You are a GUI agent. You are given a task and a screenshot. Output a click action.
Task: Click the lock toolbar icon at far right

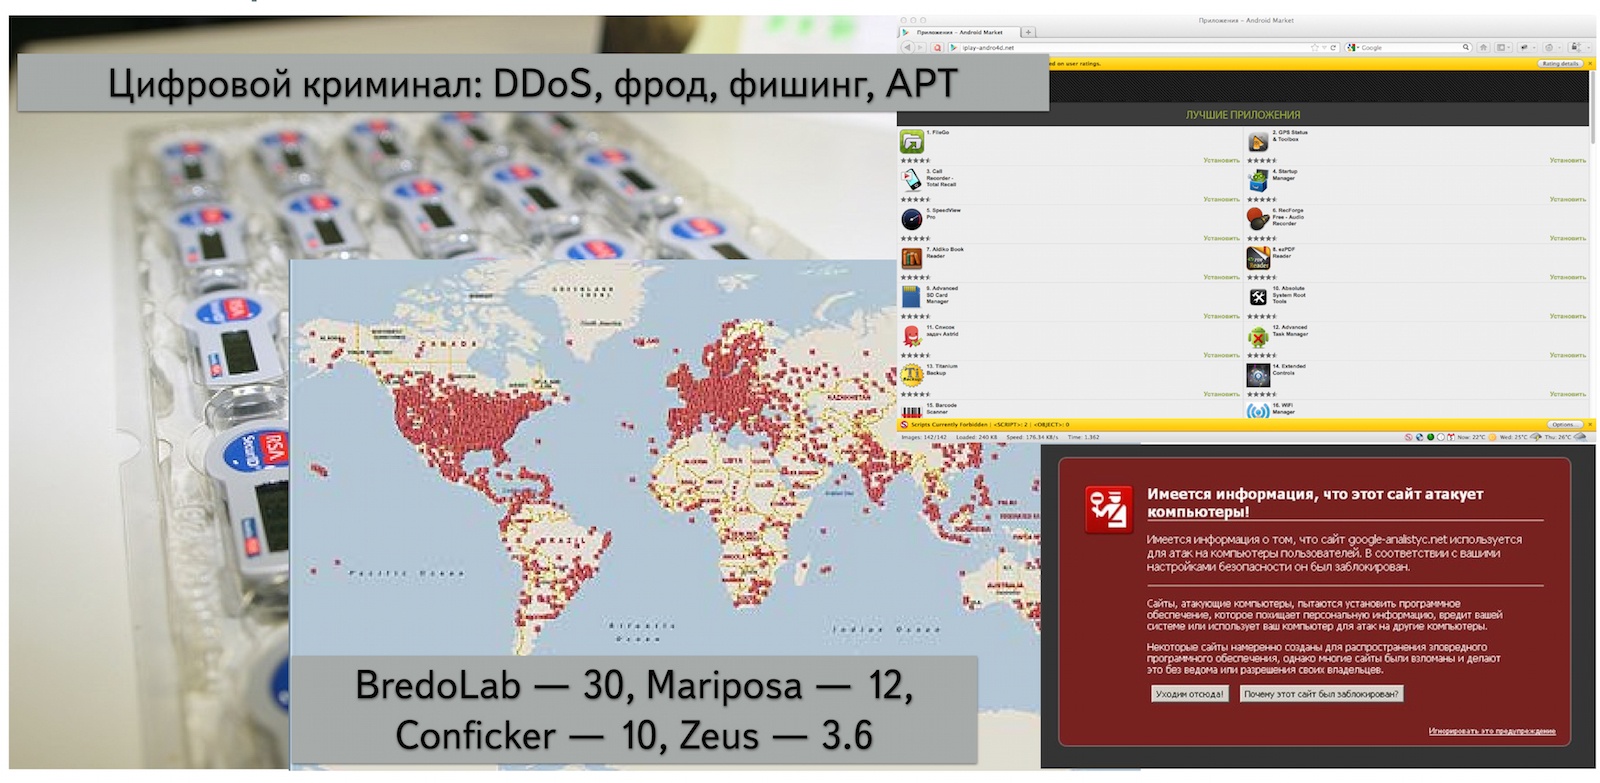pos(1576,47)
